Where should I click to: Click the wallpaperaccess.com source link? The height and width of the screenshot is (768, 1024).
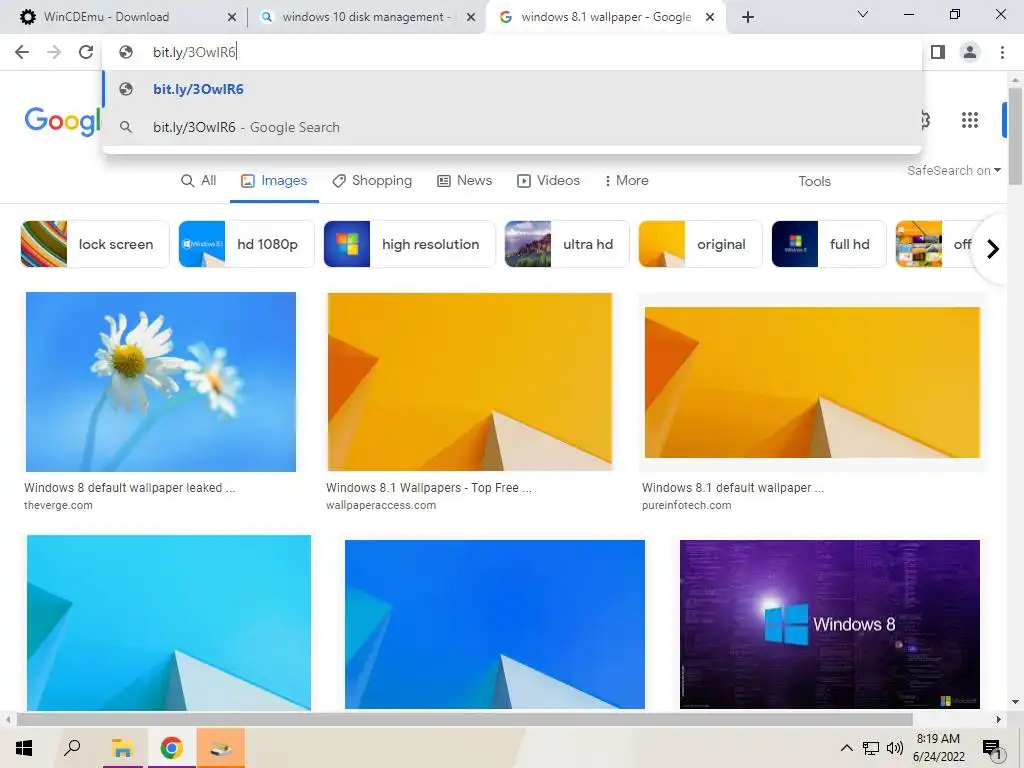(x=381, y=505)
